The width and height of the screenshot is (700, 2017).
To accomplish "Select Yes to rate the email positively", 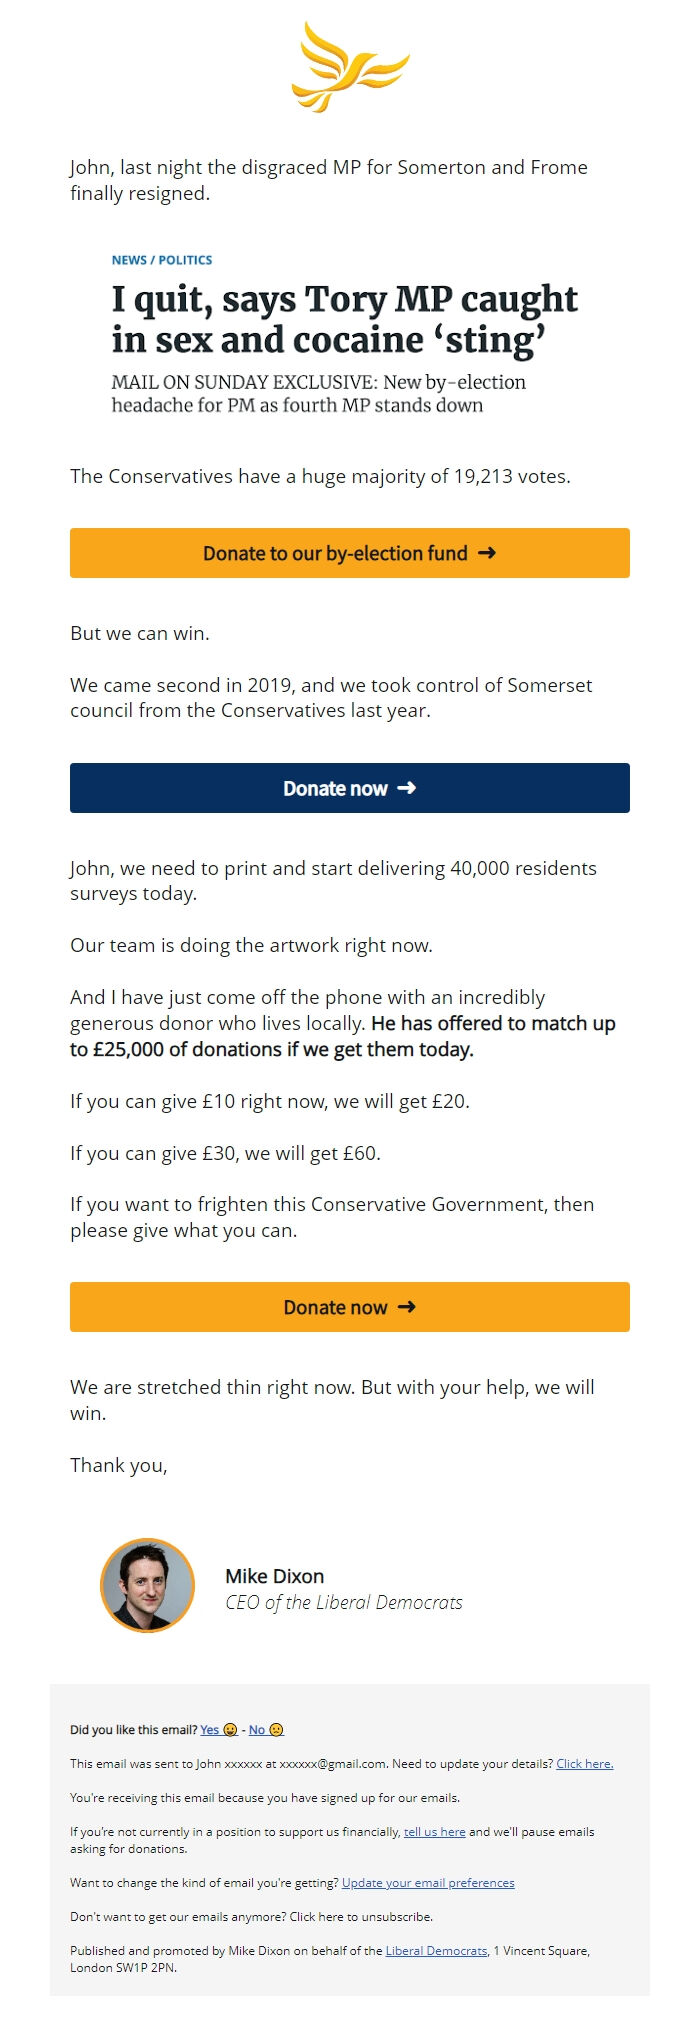I will [209, 1730].
